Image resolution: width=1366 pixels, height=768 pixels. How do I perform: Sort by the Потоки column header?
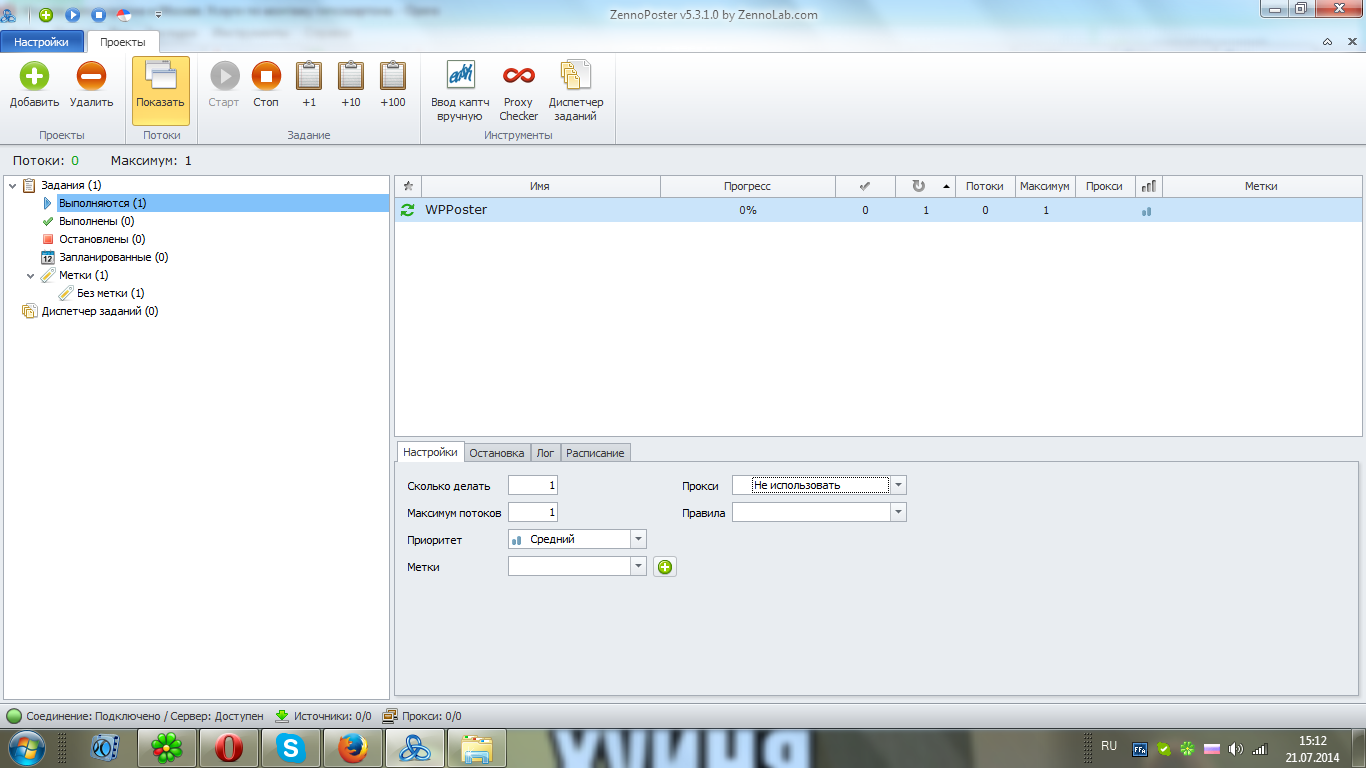tap(985, 186)
